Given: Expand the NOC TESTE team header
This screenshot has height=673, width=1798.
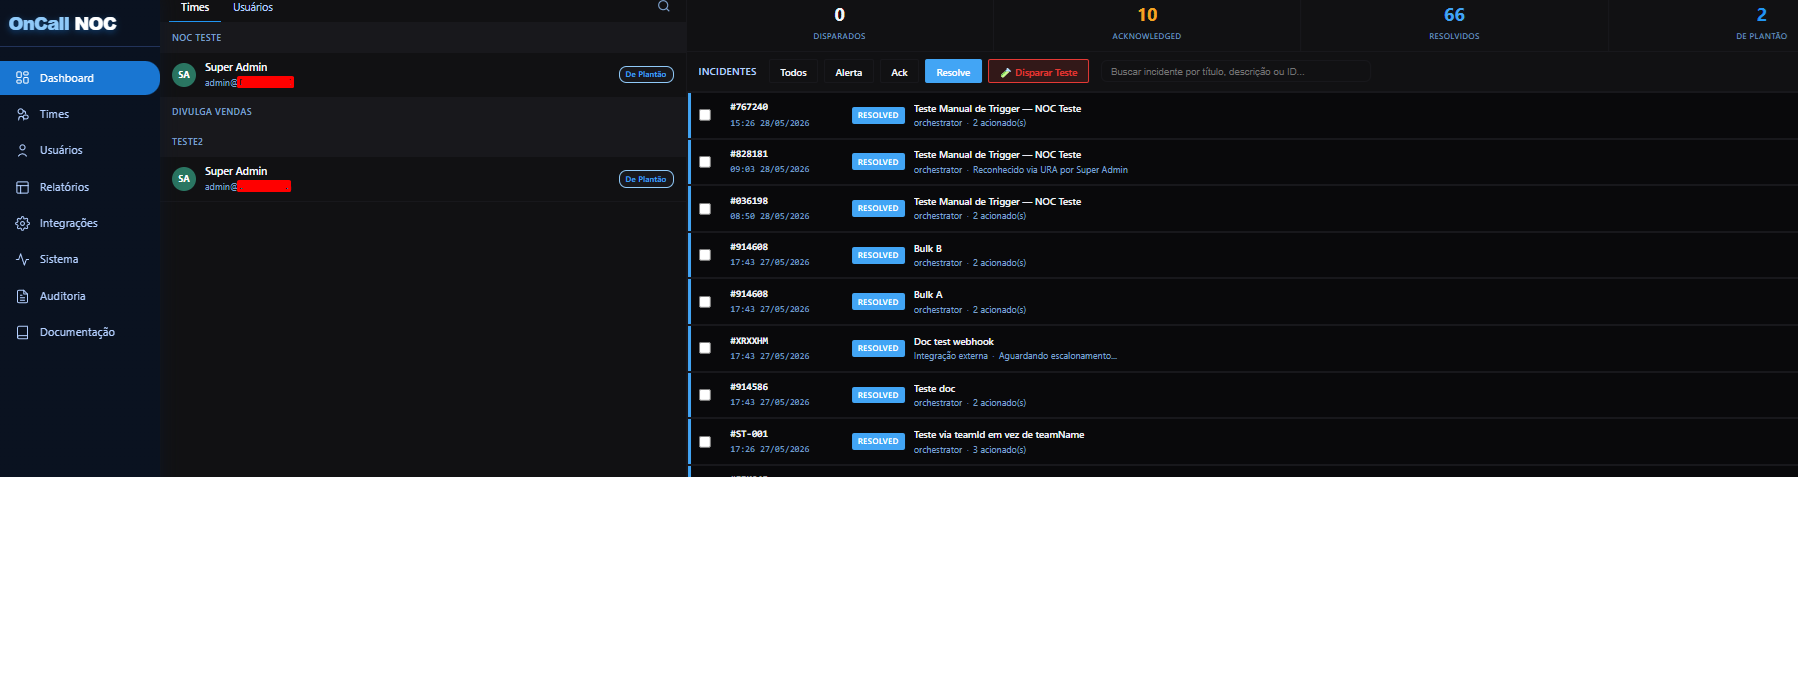Looking at the screenshot, I should [x=423, y=37].
